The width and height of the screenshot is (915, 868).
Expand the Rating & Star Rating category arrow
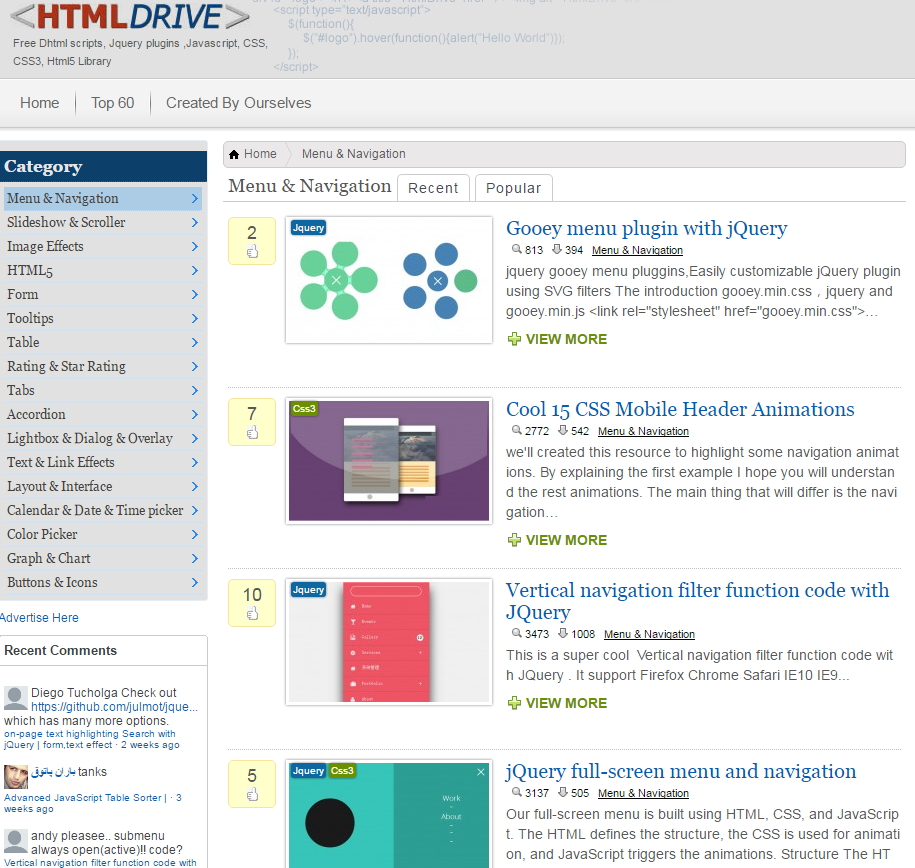pos(195,366)
